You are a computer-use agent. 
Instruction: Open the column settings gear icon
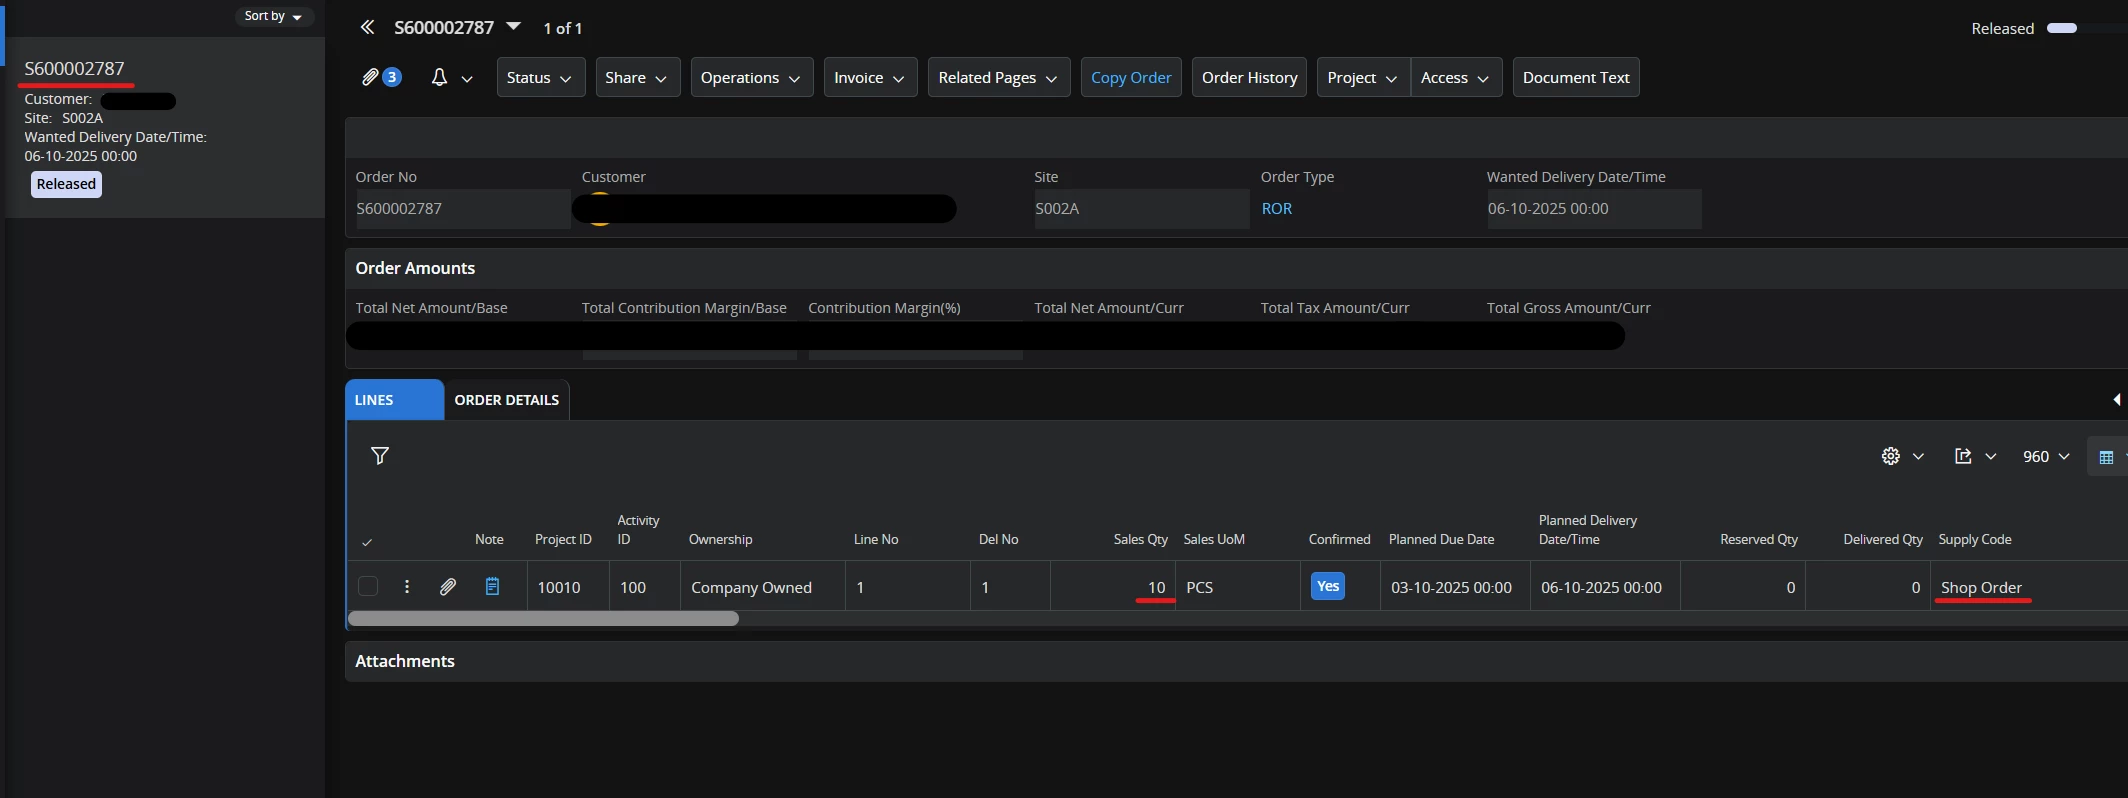[1890, 456]
